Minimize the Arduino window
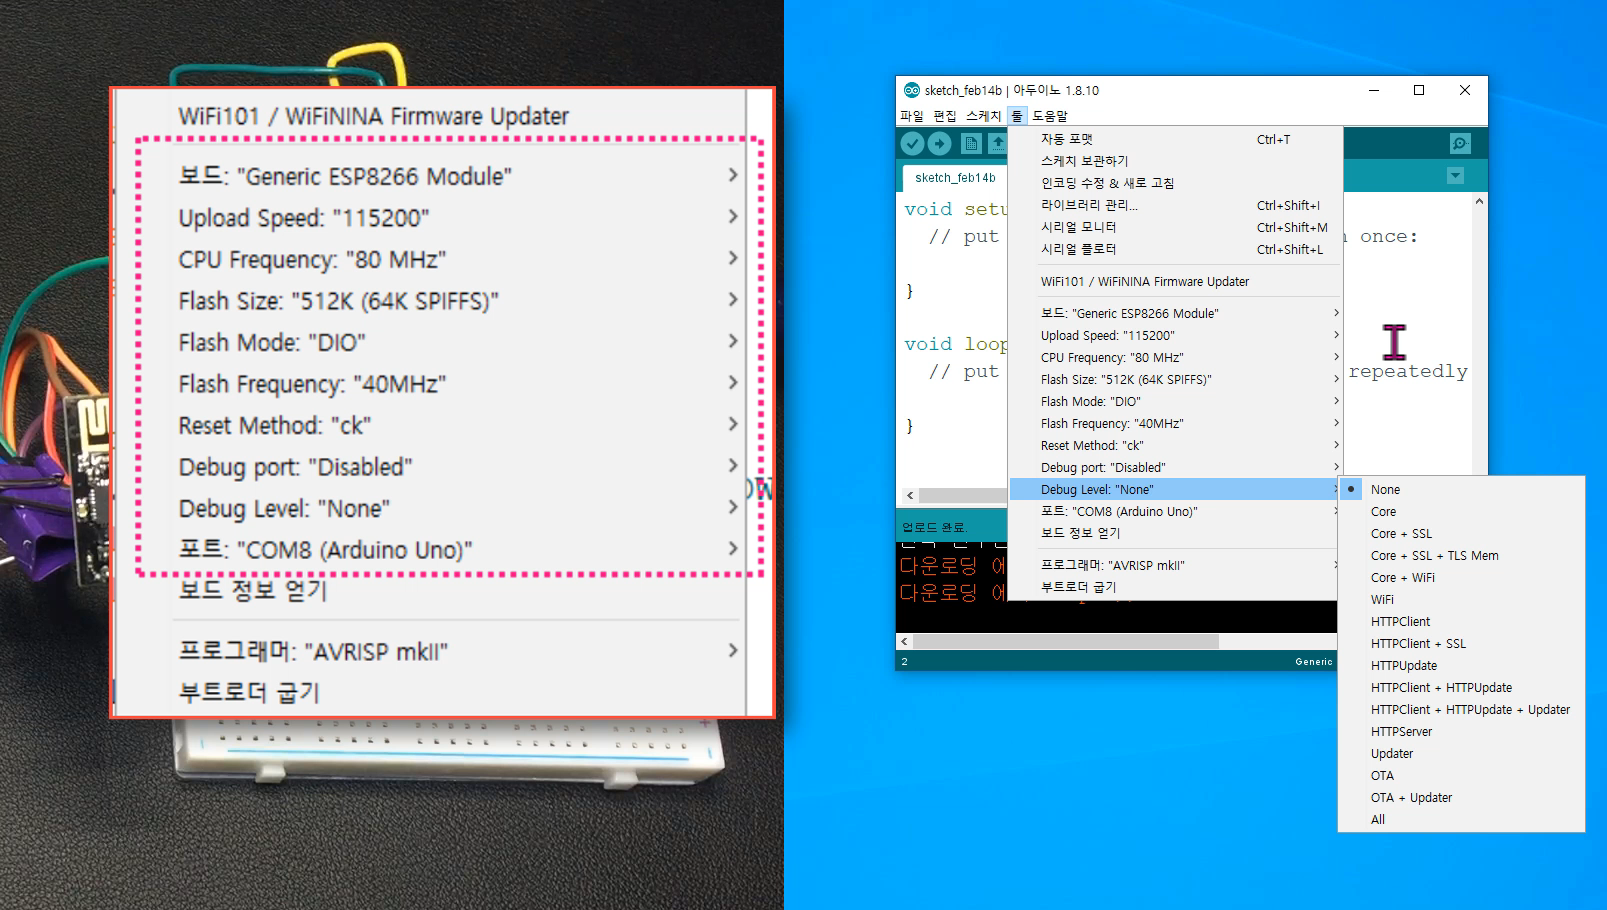The width and height of the screenshot is (1607, 910). click(1374, 90)
